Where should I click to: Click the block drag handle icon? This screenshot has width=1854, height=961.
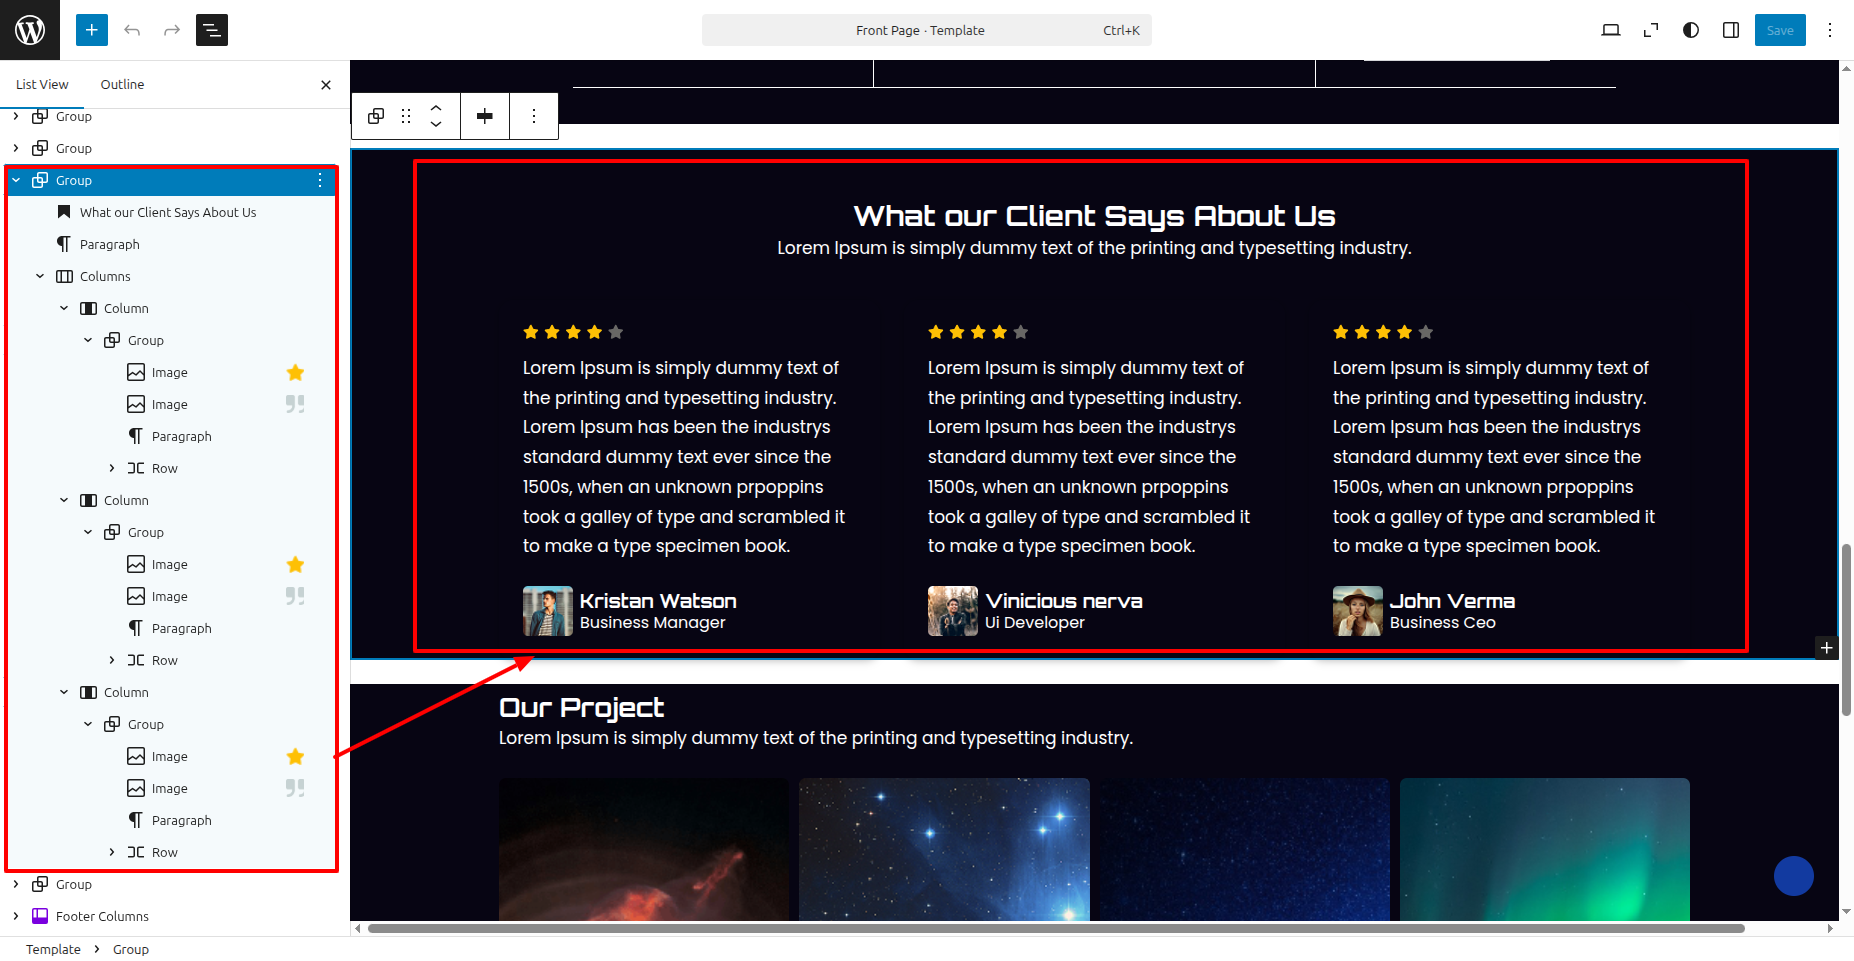(406, 116)
